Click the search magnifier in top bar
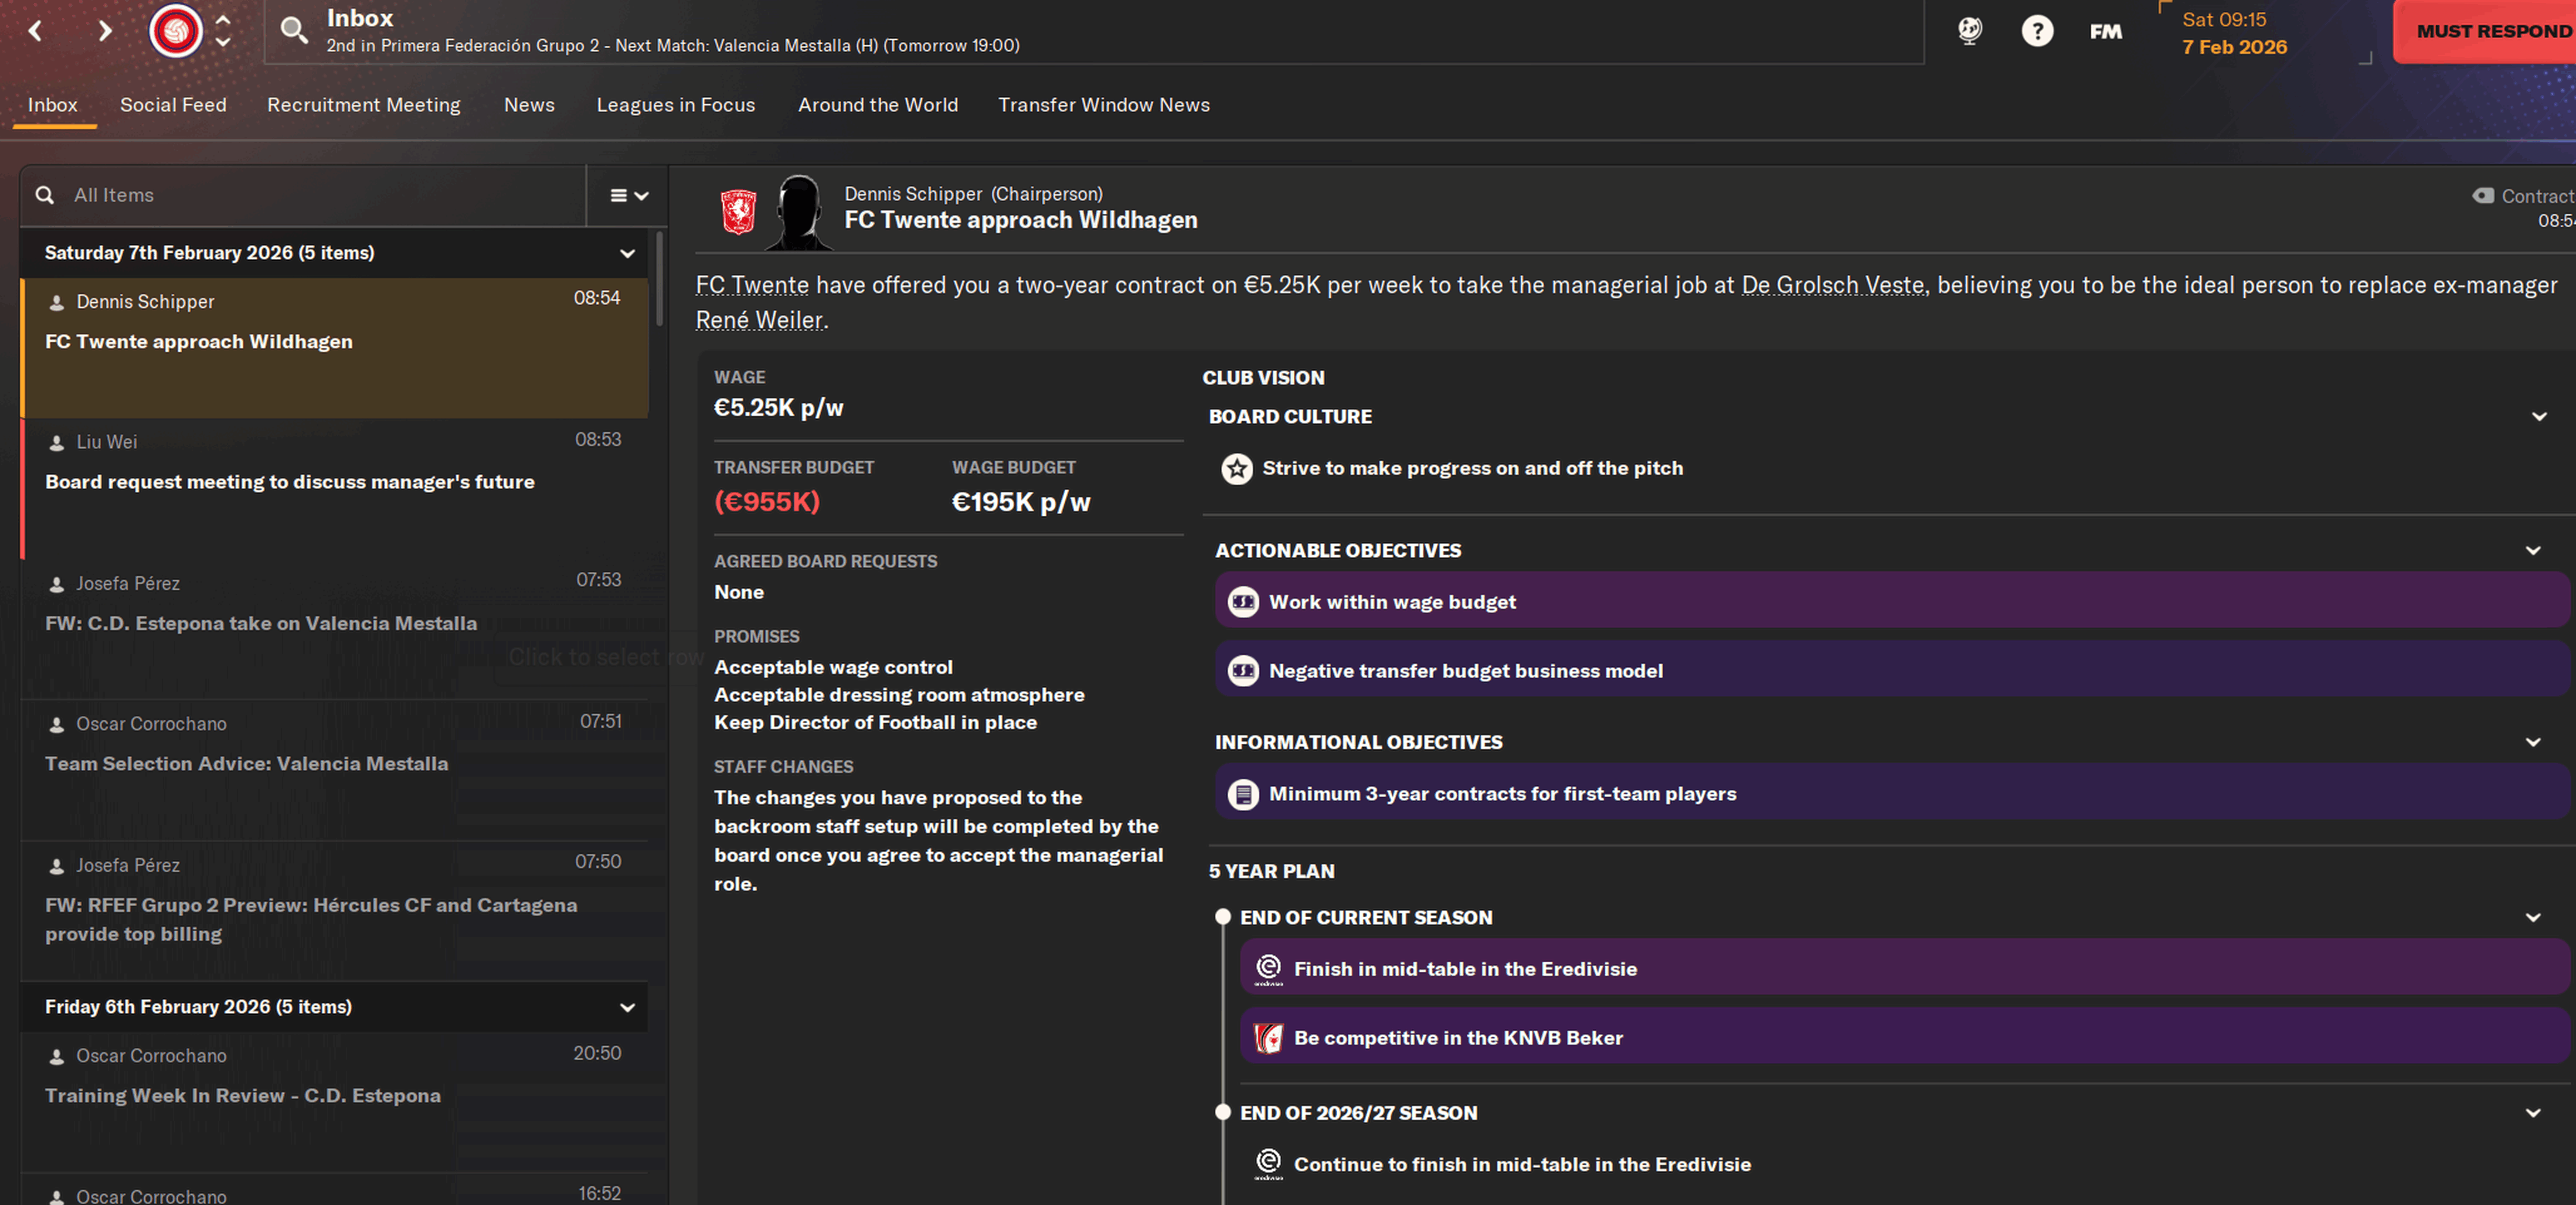Viewport: 2576px width, 1205px height. pos(293,30)
